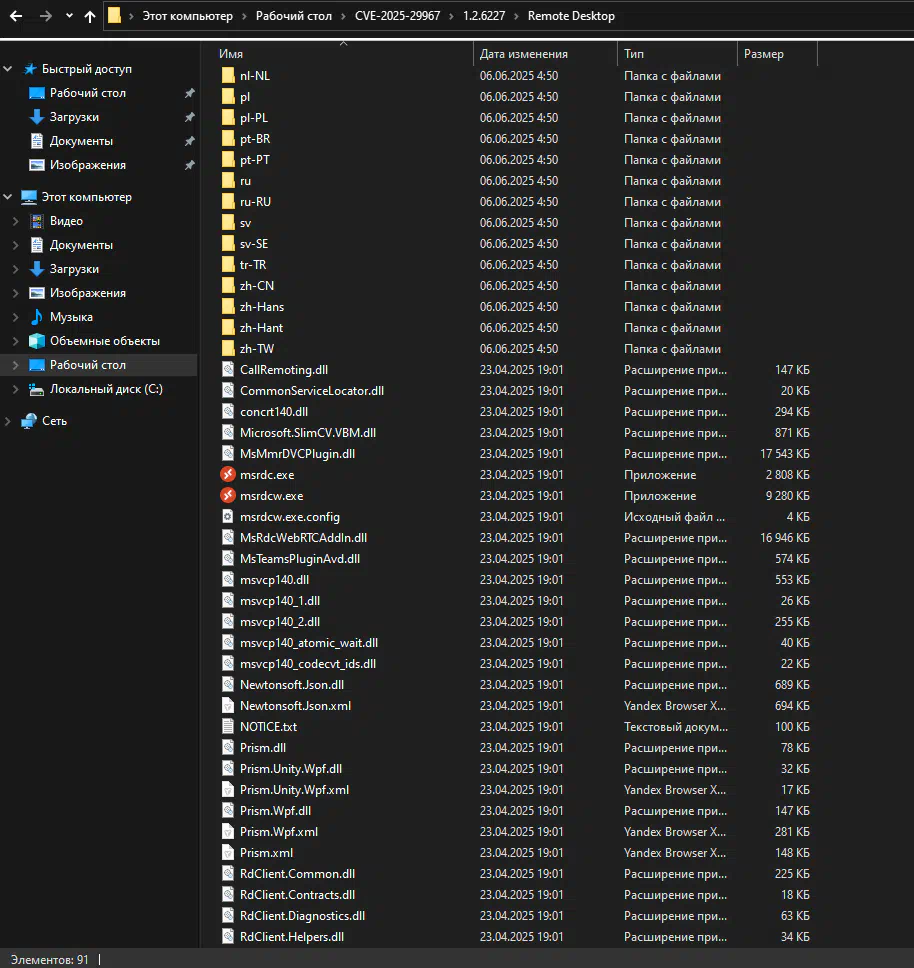This screenshot has width=914, height=968.
Task: Select the msrdc.exe application icon
Action: 228,474
